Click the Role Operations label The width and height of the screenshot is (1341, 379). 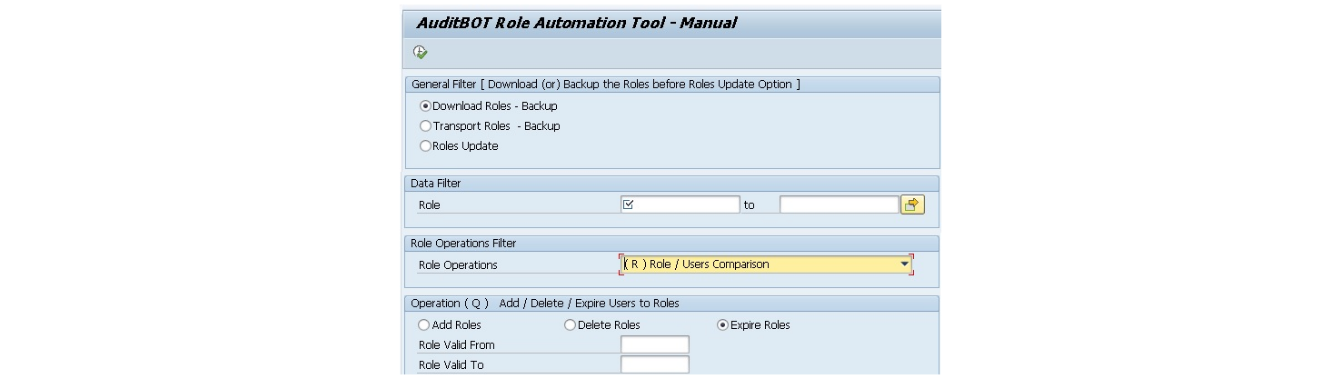tap(457, 265)
